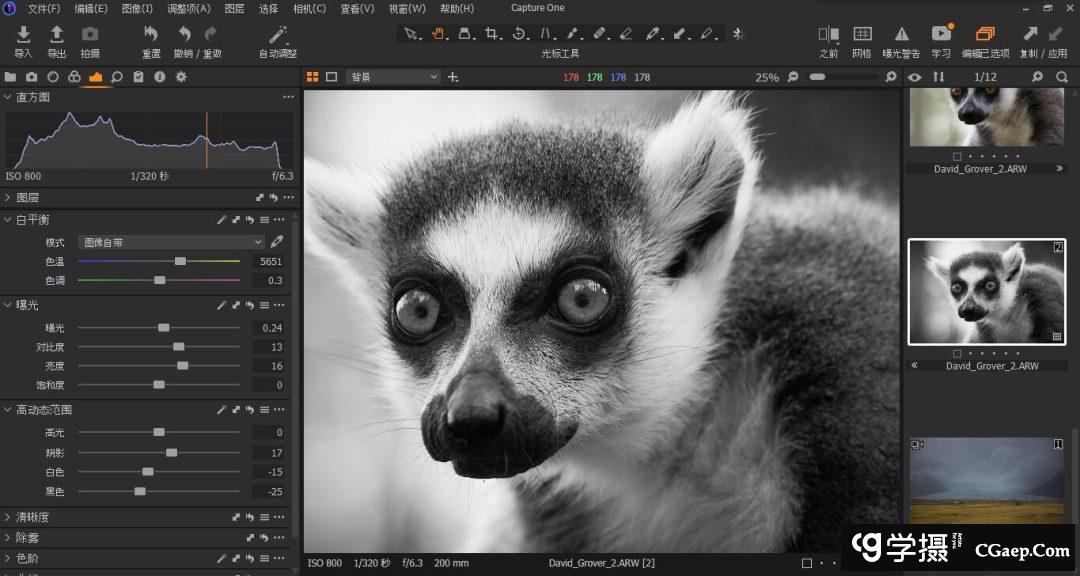
Task: Collapse the 高动态范围 panel
Action: point(9,410)
